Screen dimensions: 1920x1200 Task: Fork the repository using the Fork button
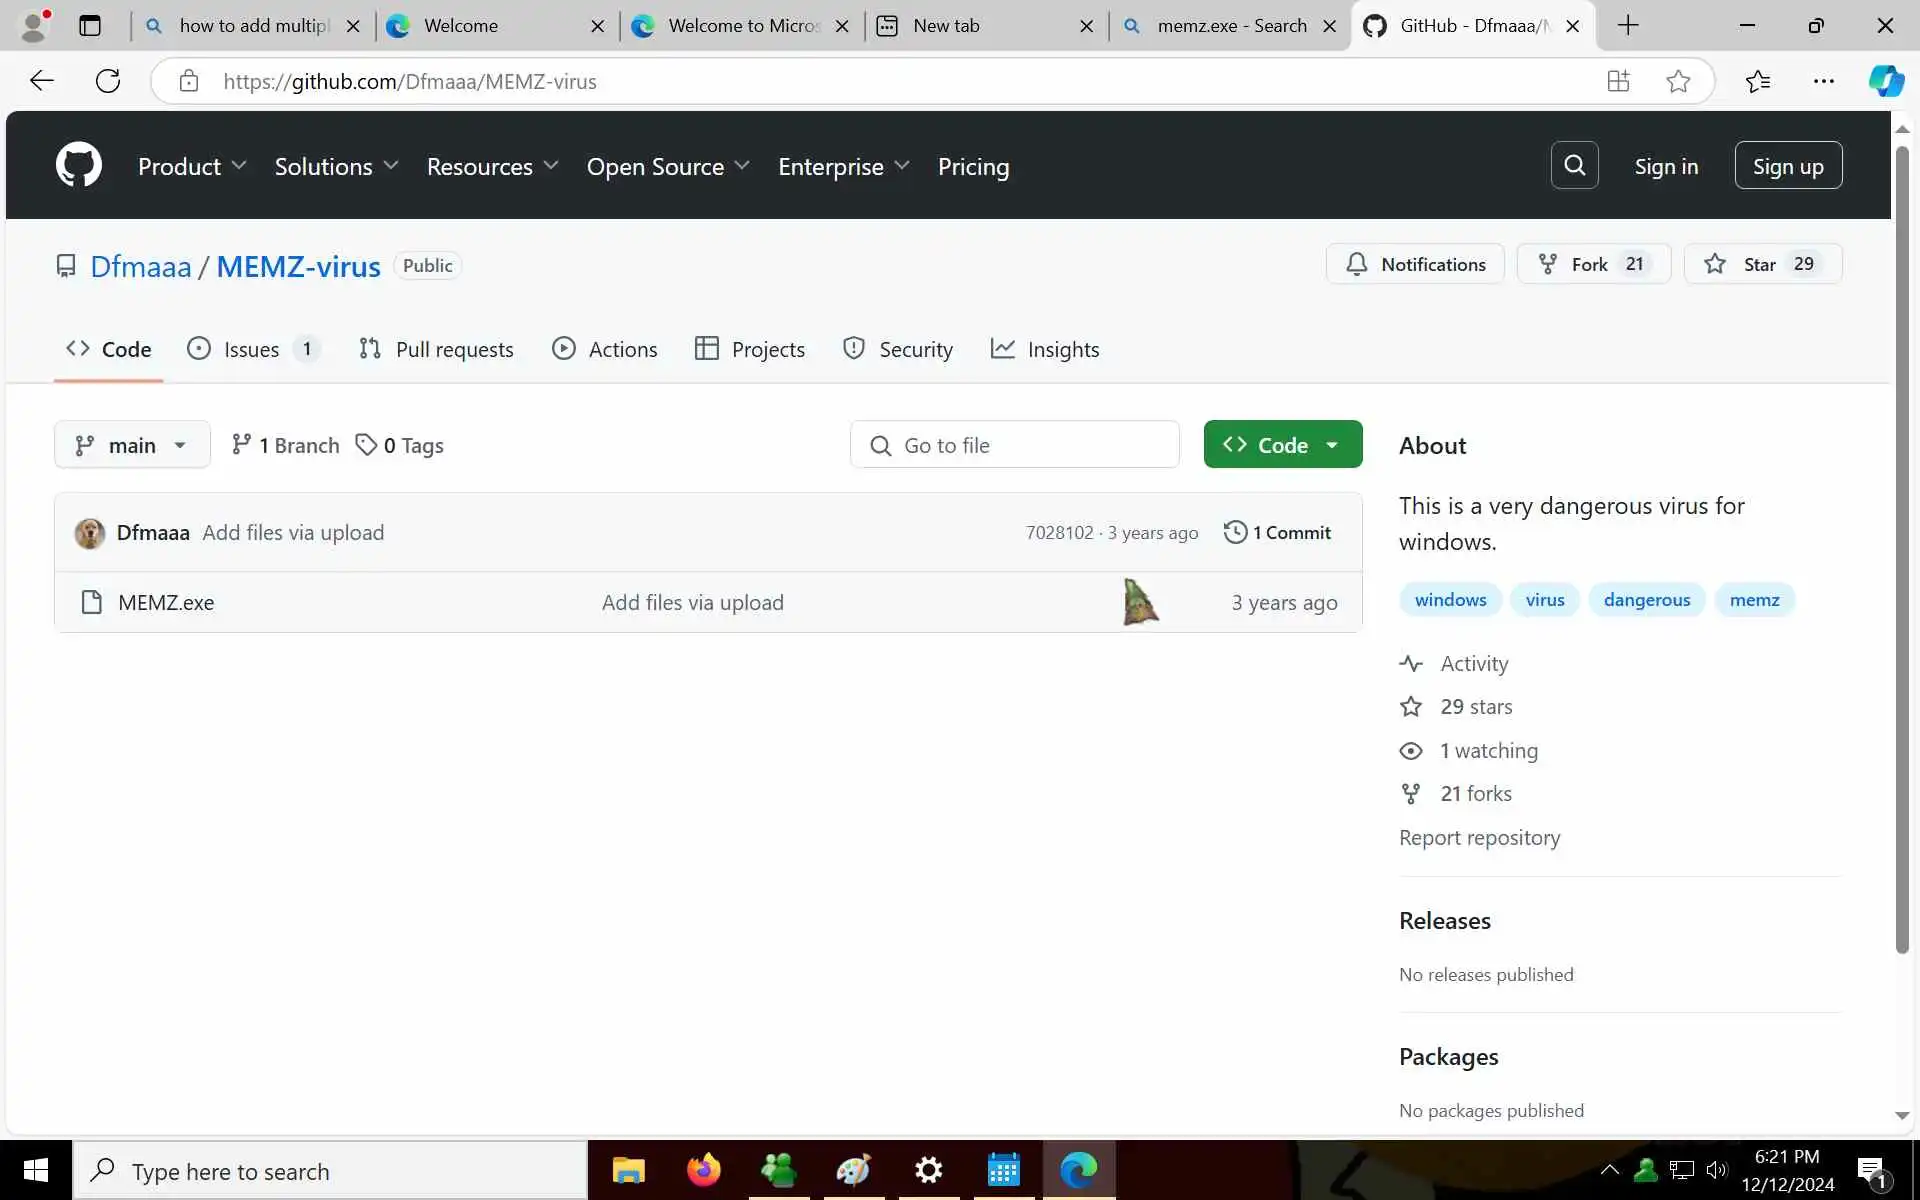[1593, 264]
